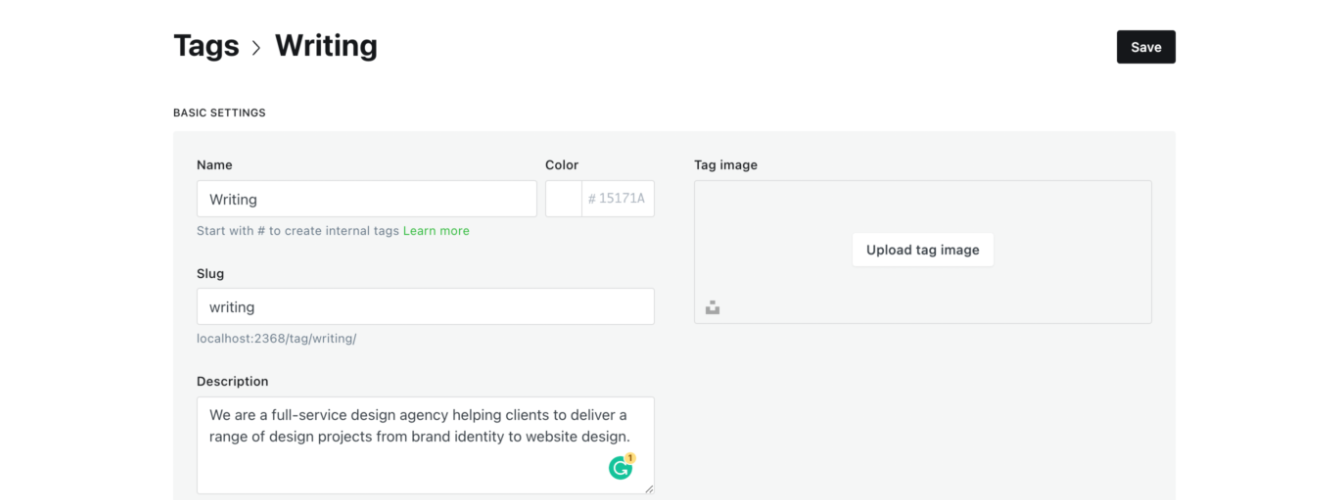Click the Tag image label
Viewport: 1336px width, 500px height.
click(x=726, y=165)
